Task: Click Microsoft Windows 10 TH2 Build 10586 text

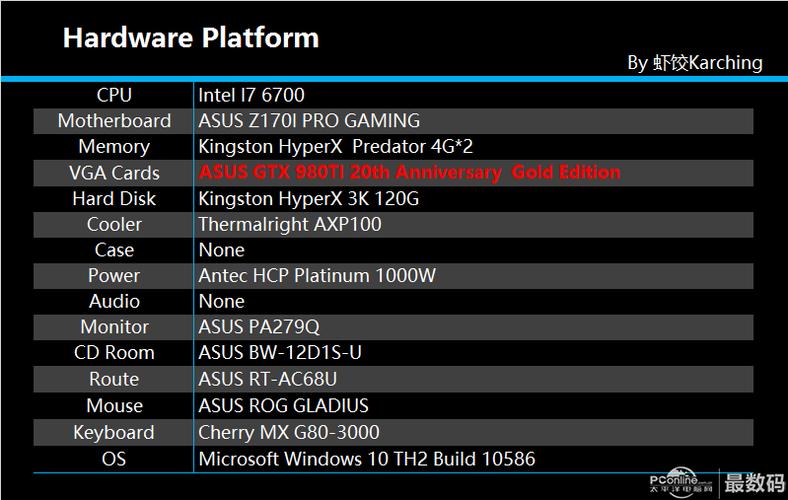Action: [367, 459]
